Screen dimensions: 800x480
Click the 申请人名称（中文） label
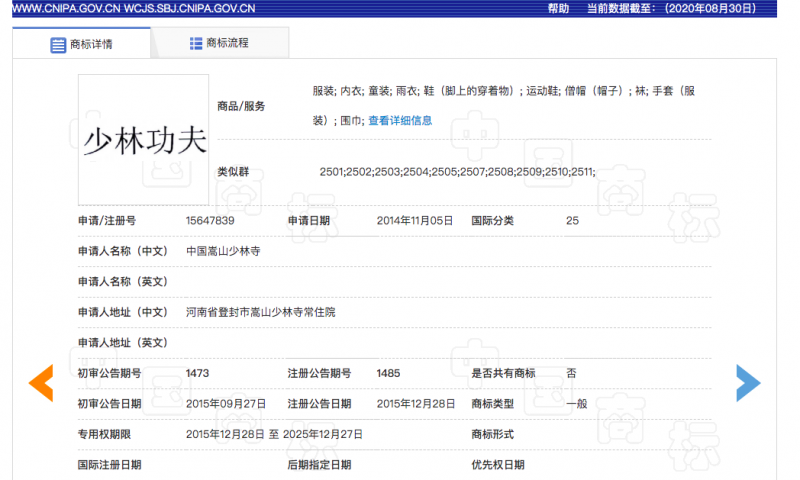click(x=123, y=251)
